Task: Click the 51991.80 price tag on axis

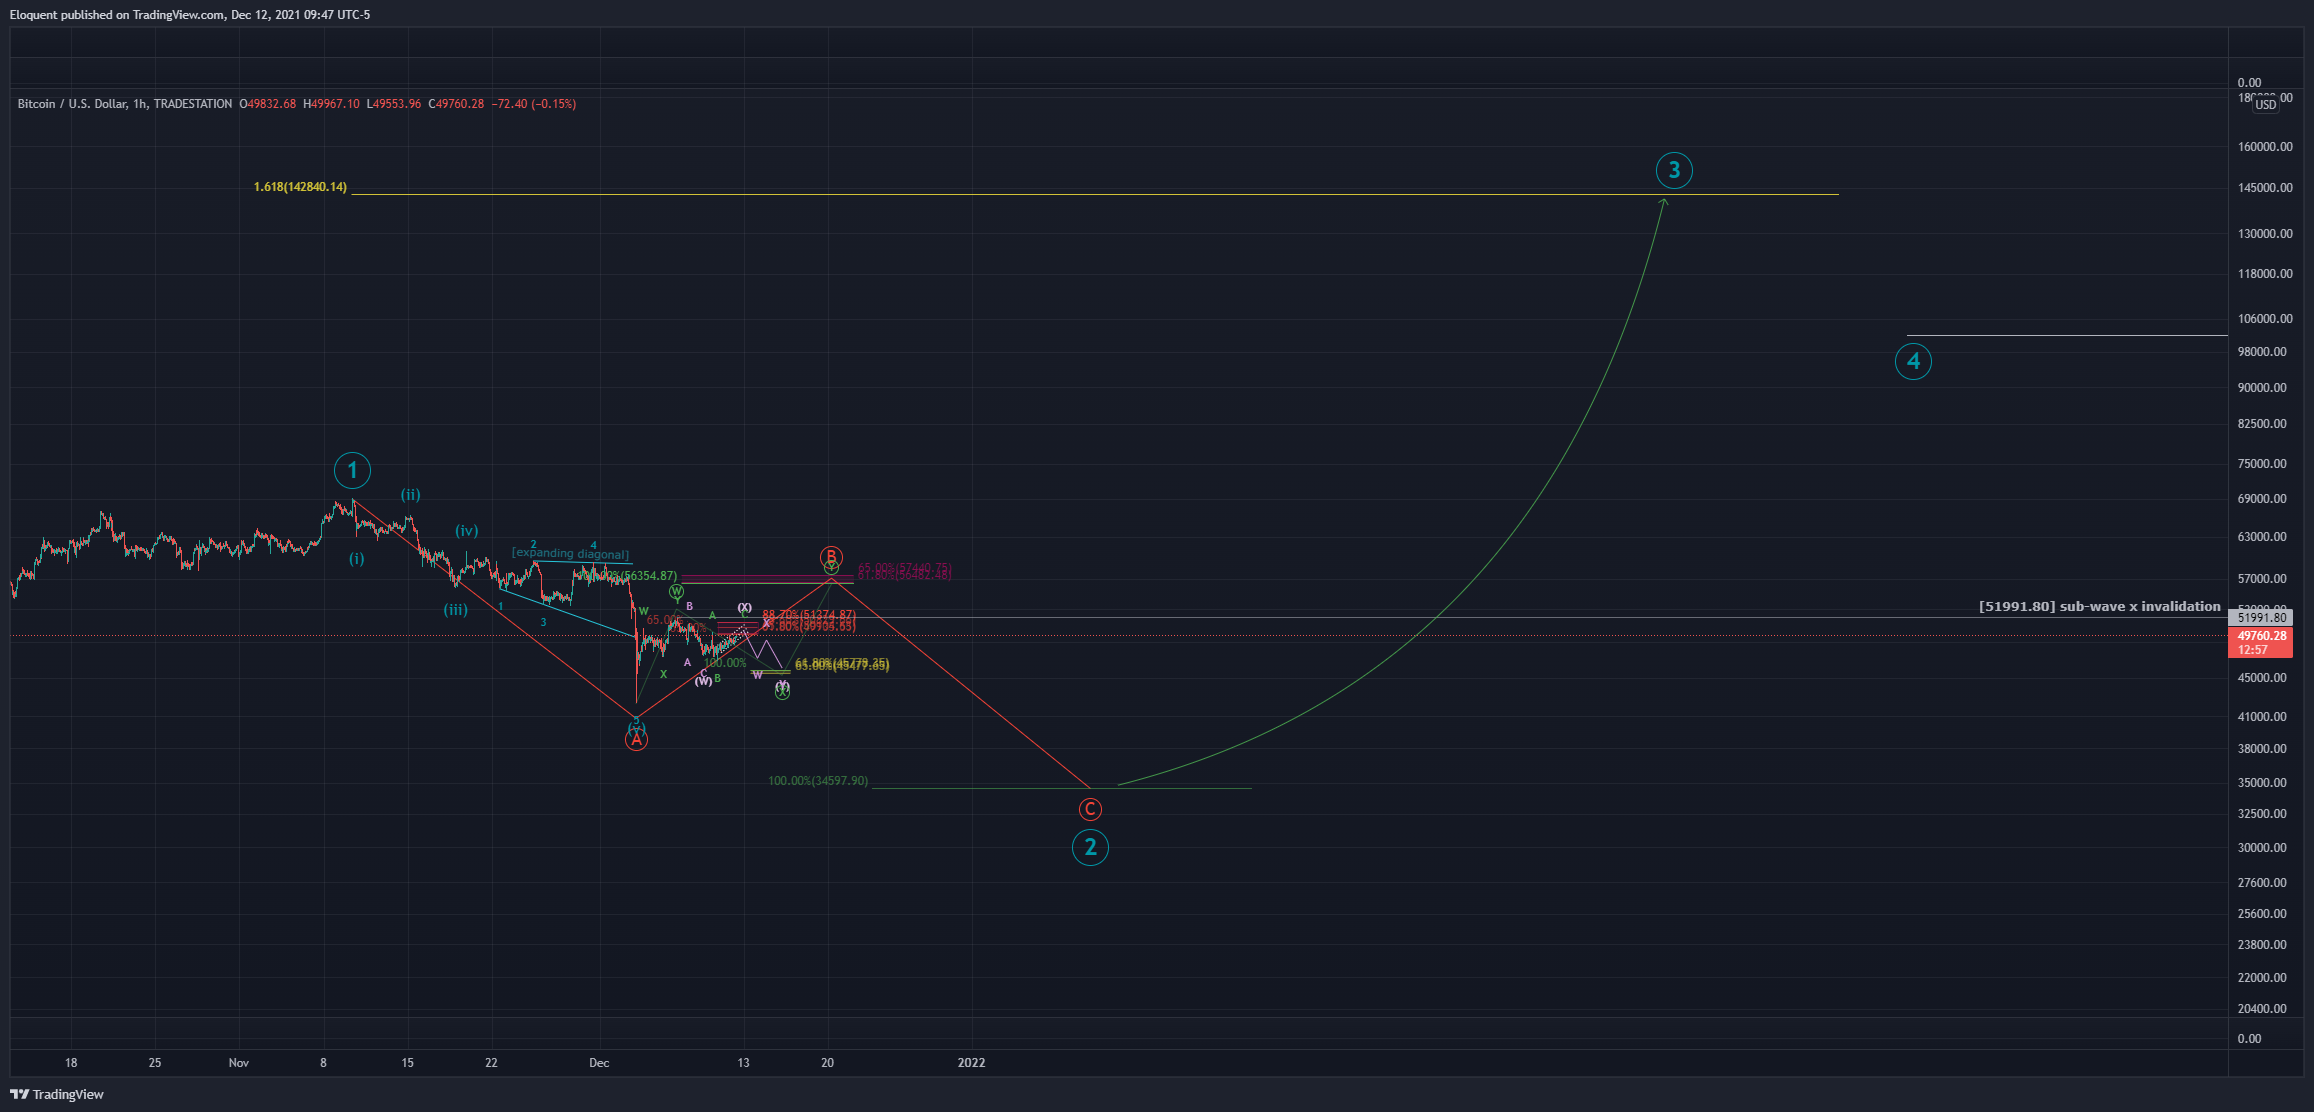Action: (x=2262, y=618)
